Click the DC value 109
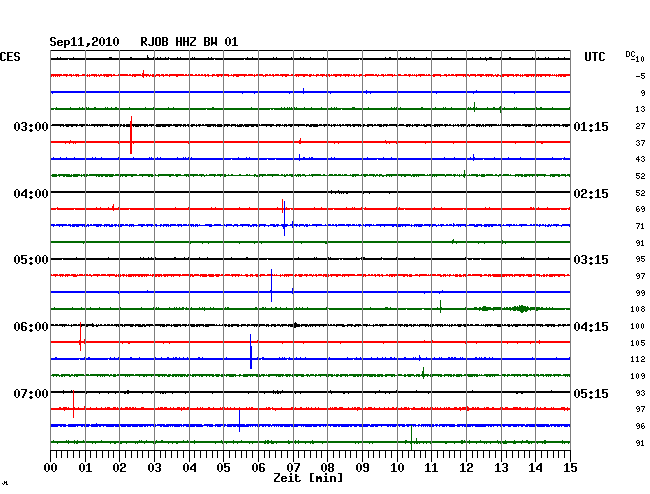 (x=638, y=376)
